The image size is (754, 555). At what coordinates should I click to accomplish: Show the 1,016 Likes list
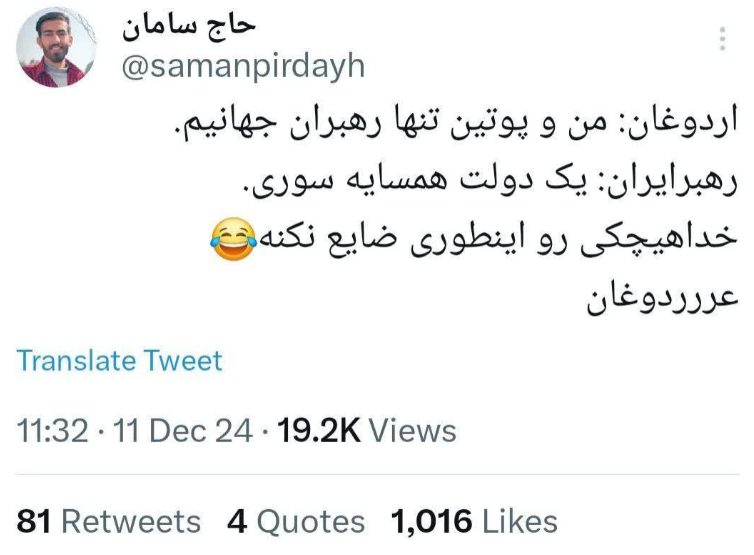474,521
